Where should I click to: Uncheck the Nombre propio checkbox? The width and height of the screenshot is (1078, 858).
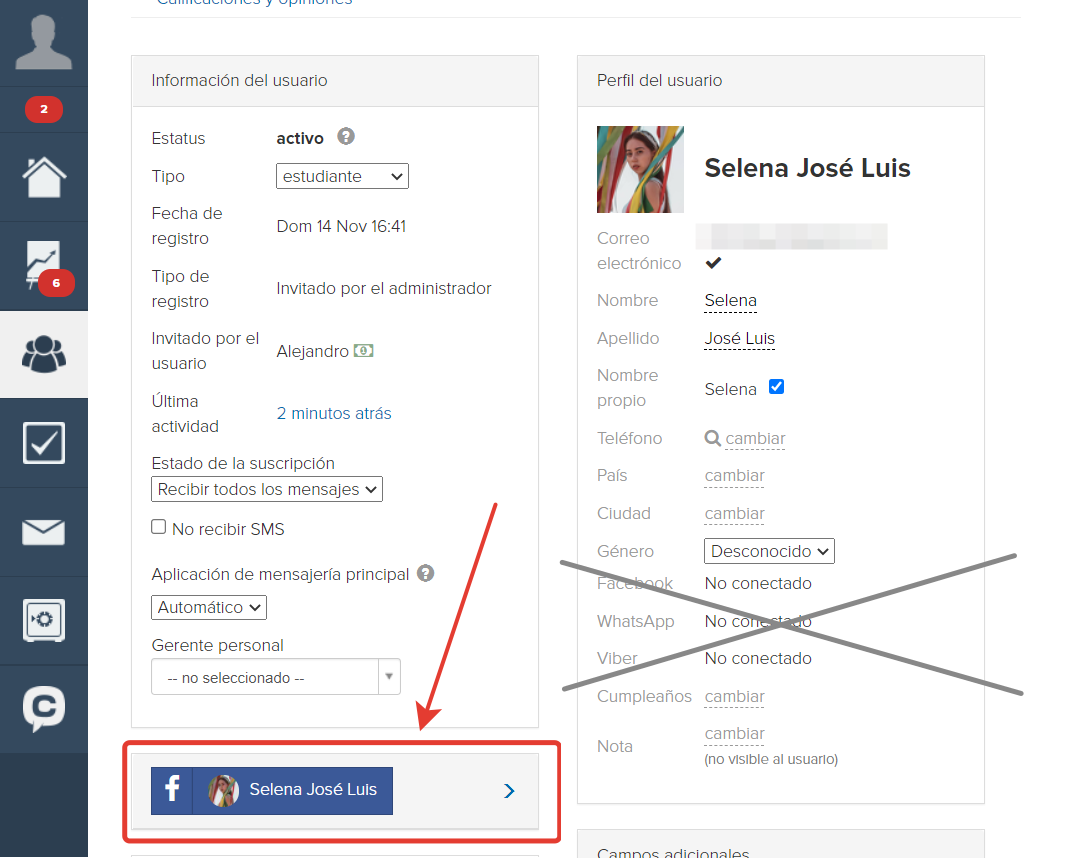pyautogui.click(x=776, y=386)
